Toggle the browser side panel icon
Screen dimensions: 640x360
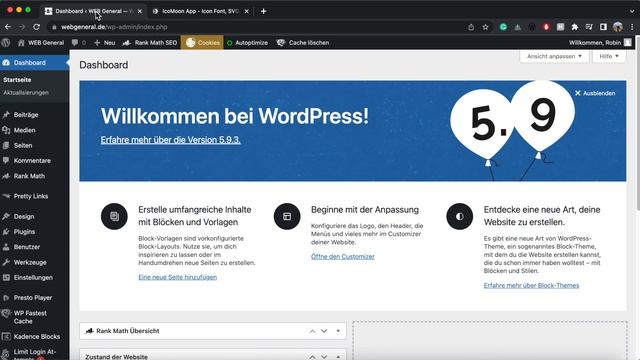tap(603, 27)
